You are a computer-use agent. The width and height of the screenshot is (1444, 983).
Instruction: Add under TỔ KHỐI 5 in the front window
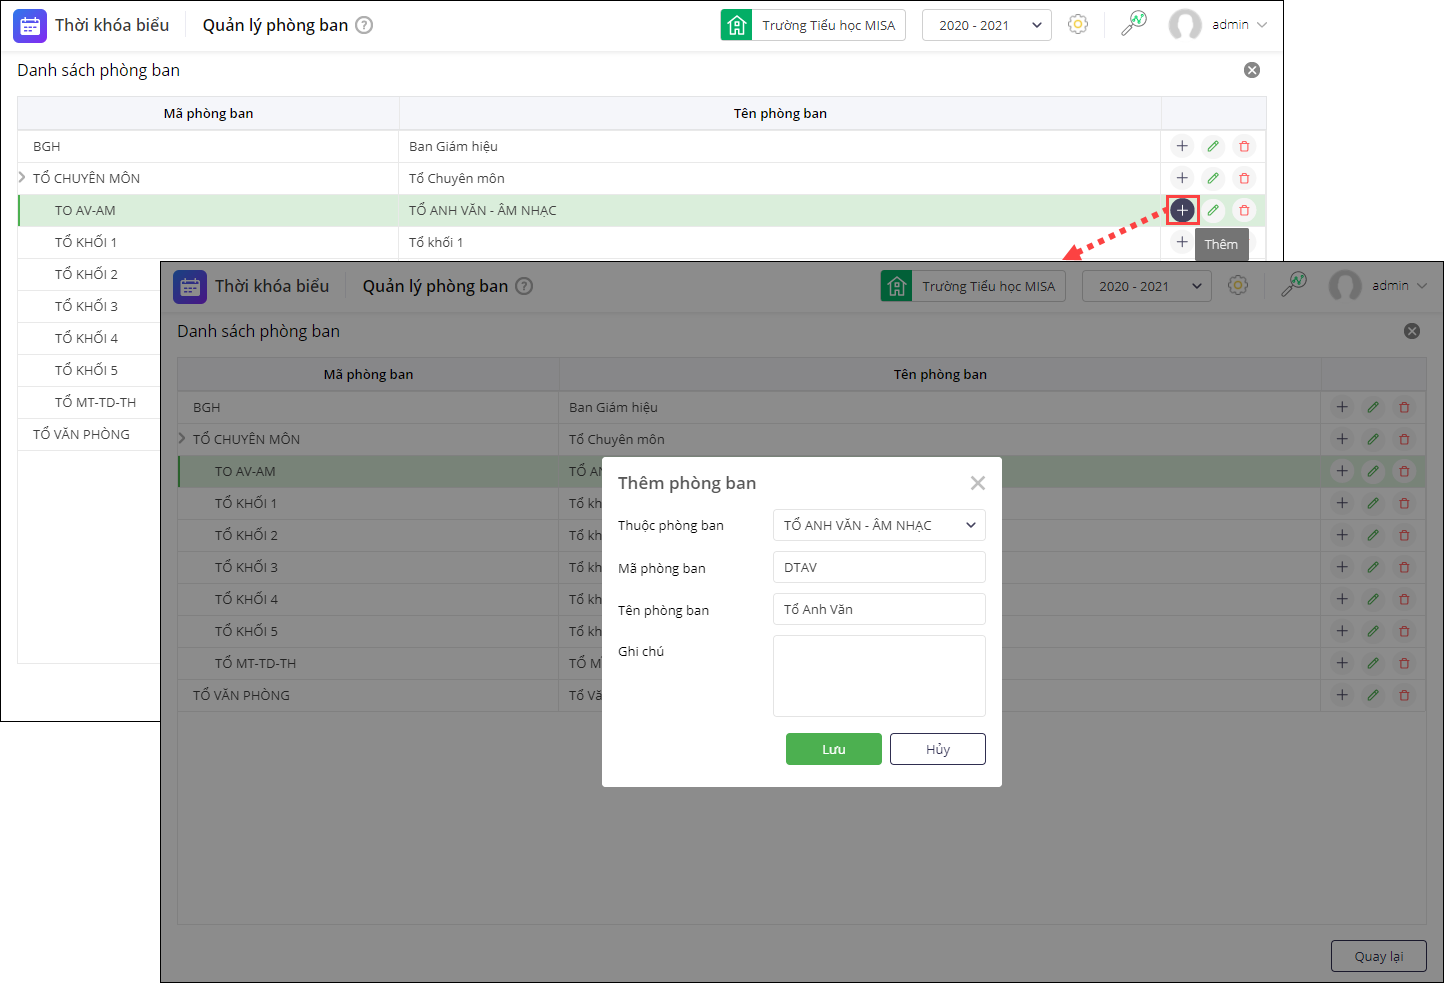click(x=1342, y=631)
